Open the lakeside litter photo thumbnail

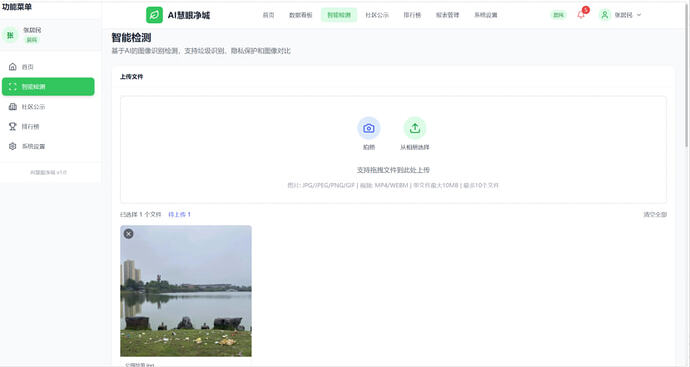coord(186,291)
